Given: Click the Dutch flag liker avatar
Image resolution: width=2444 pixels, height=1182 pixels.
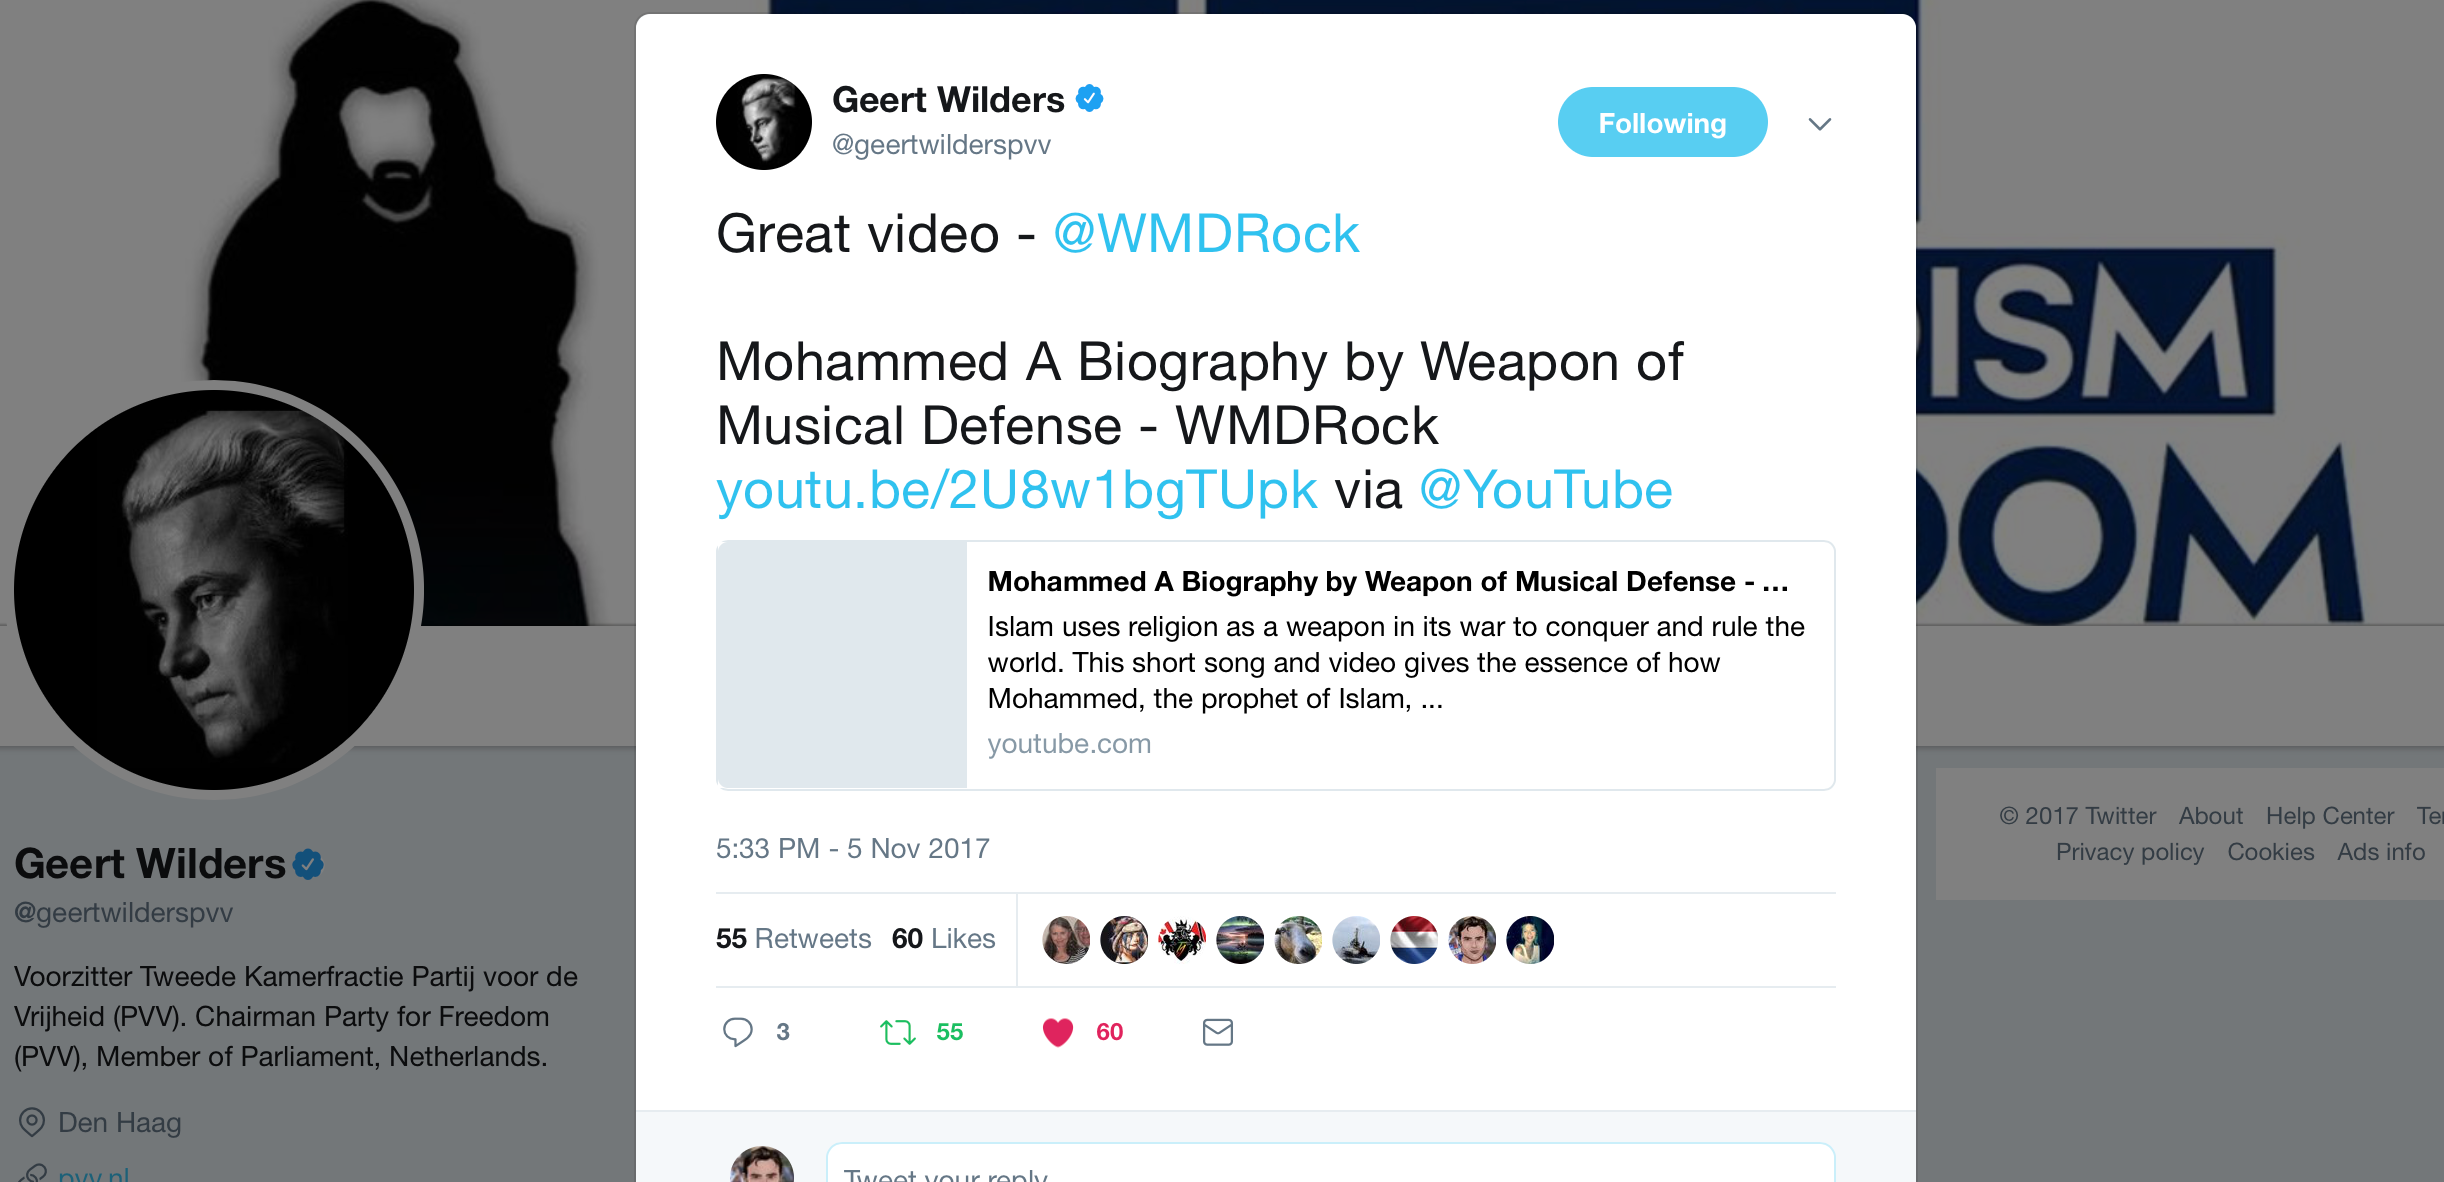Looking at the screenshot, I should [x=1414, y=940].
